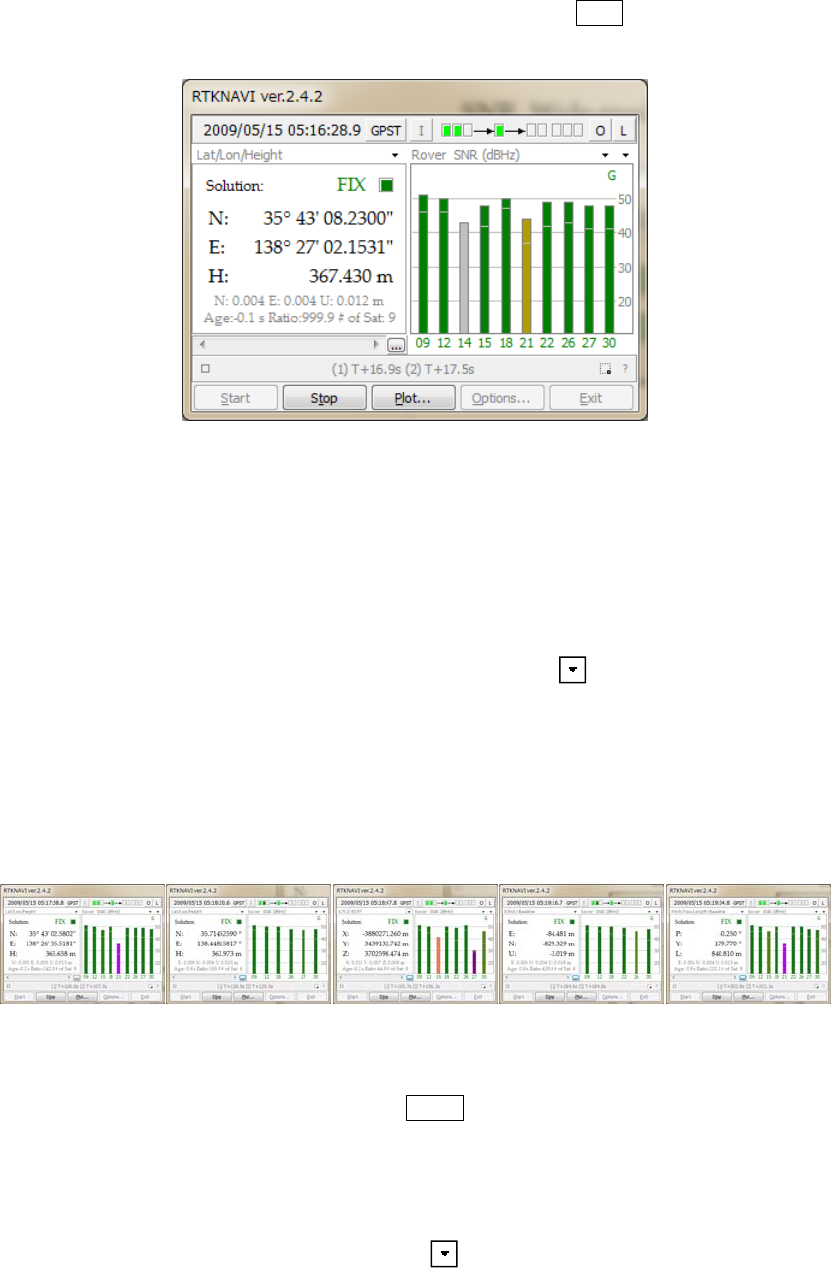Click the Stop button in the main RTKNAVI window
This screenshot has height=1268, width=831.
tap(324, 398)
